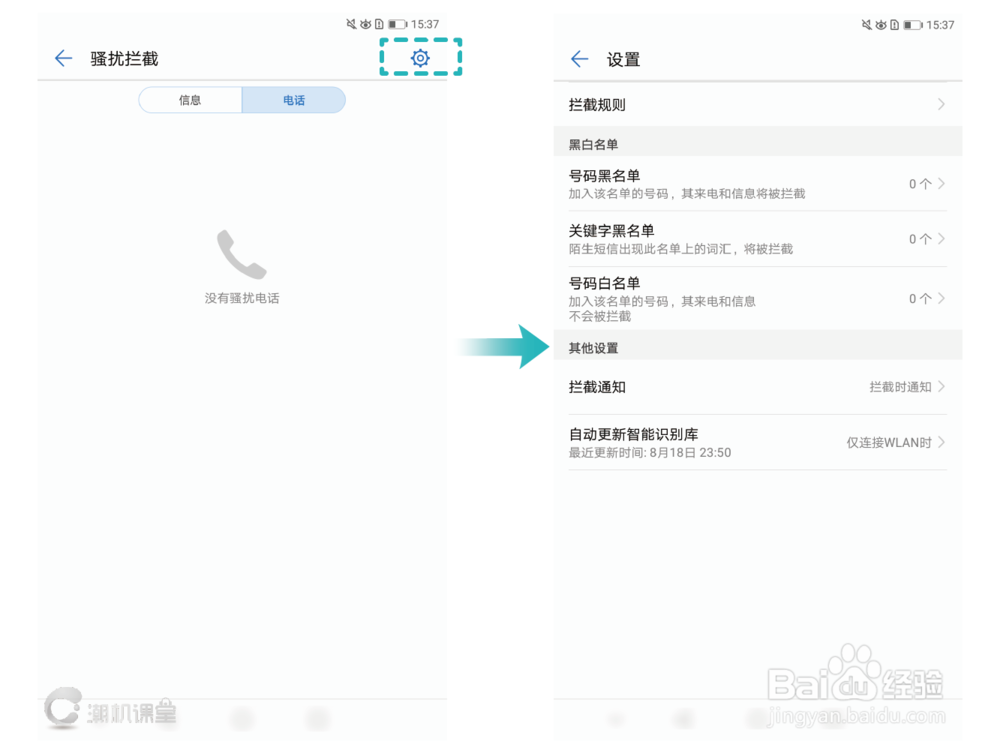Open 自动更新智能识别库 option
The image size is (1000, 750).
[x=757, y=443]
